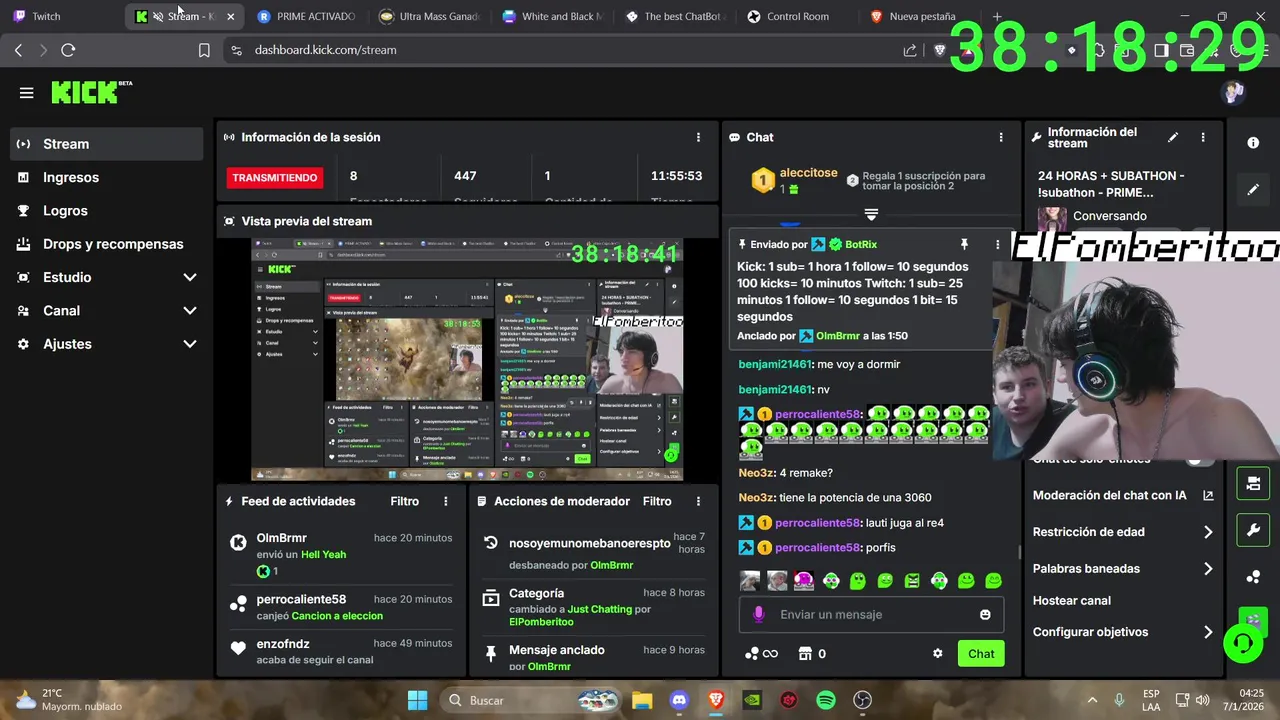Open Spotify from the taskbar
This screenshot has width=1280, height=720.
826,700
